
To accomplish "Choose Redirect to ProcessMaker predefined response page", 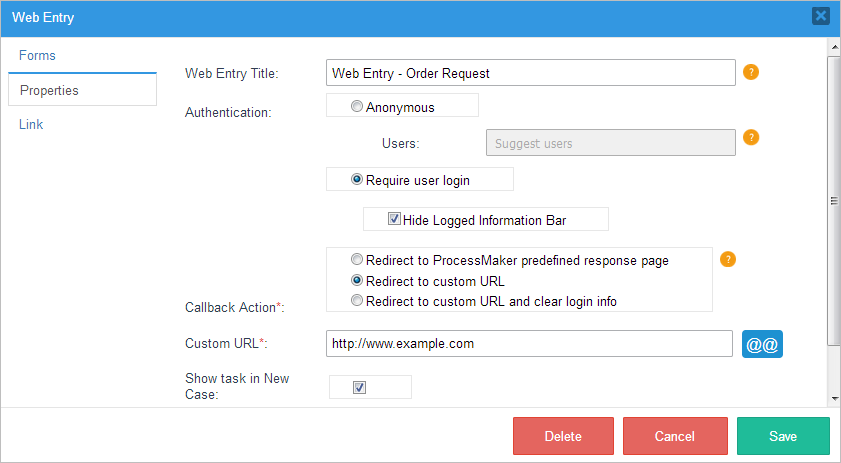I will 357,260.
